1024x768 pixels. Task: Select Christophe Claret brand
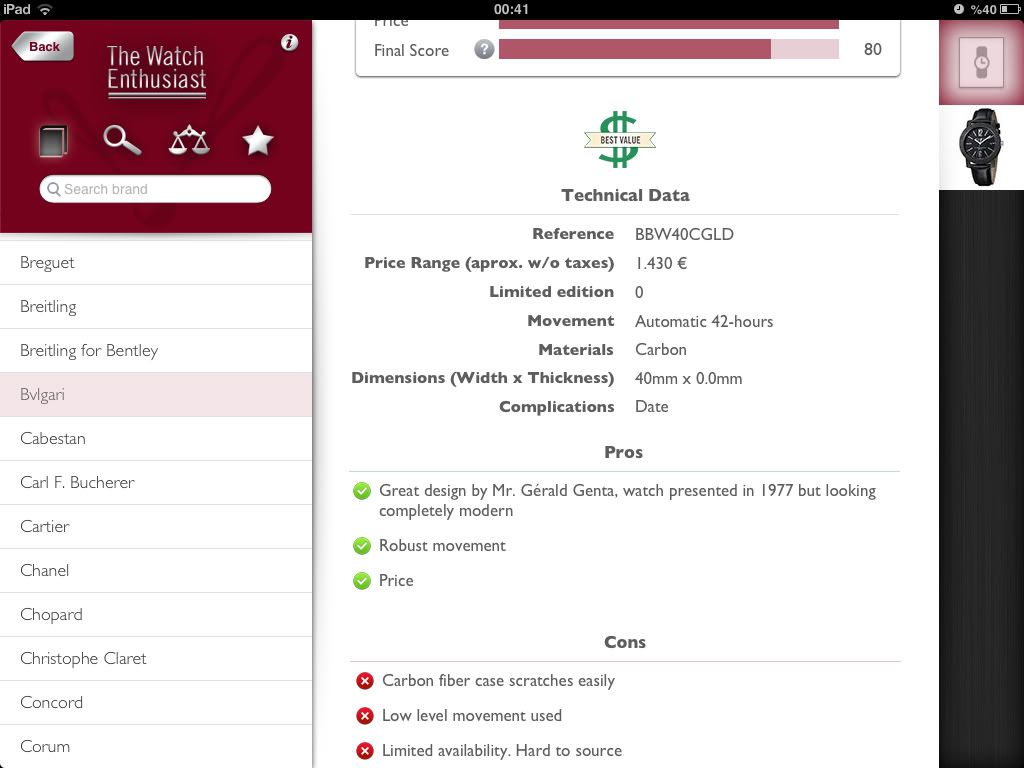point(156,658)
